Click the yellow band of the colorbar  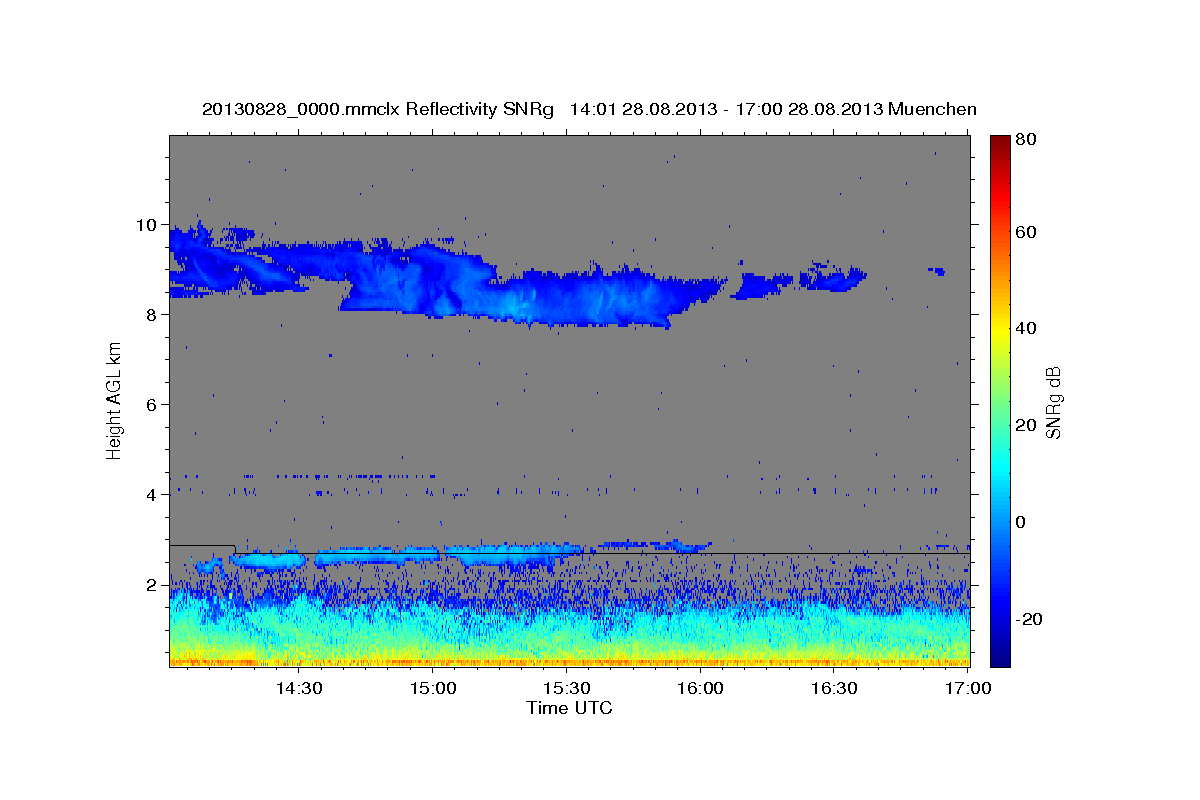click(1000, 330)
